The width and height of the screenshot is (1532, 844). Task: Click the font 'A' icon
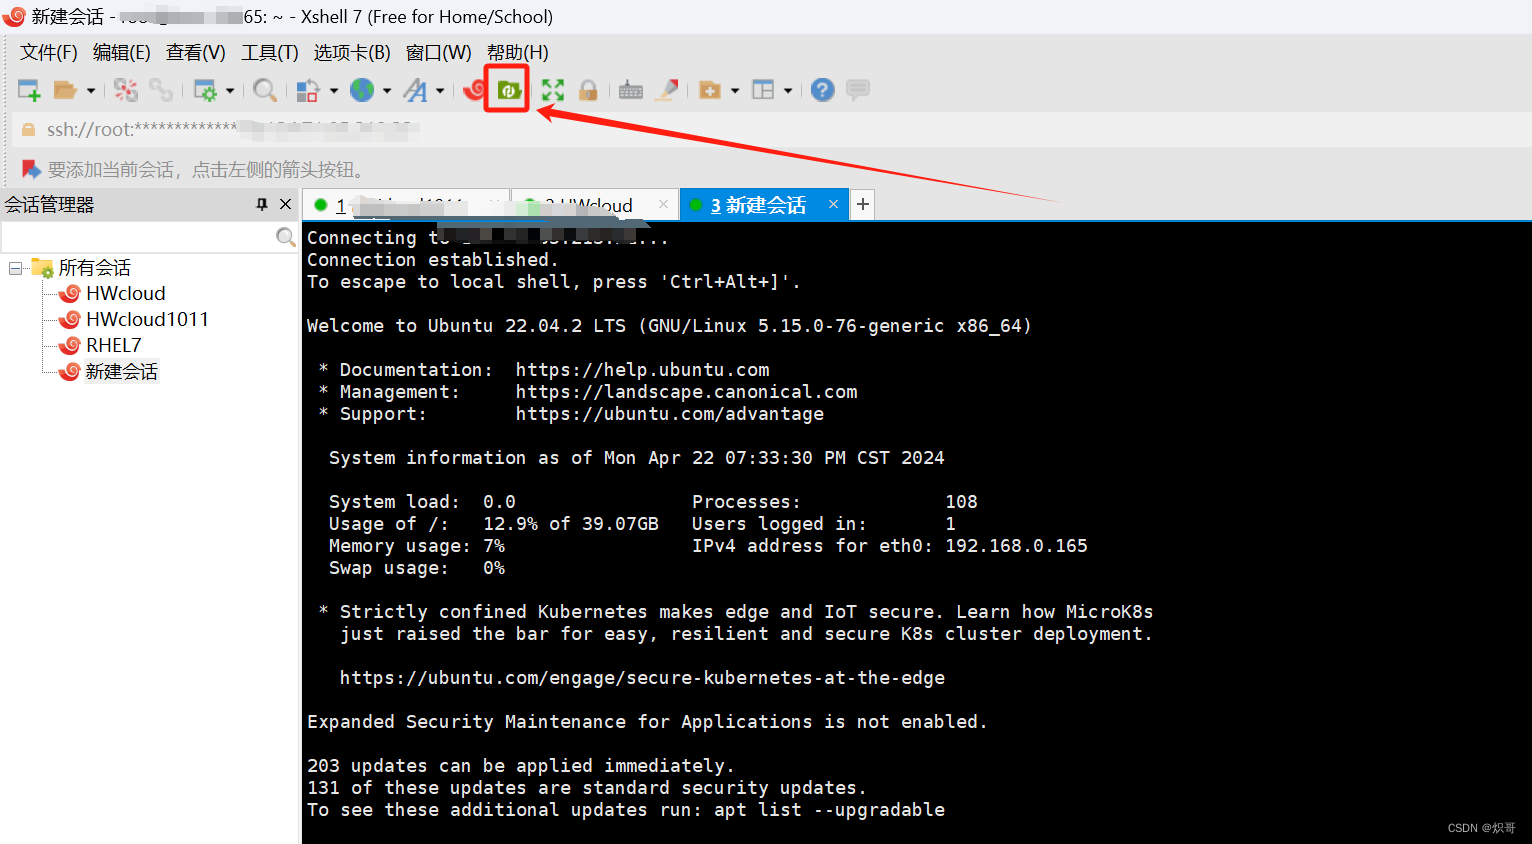click(x=415, y=90)
